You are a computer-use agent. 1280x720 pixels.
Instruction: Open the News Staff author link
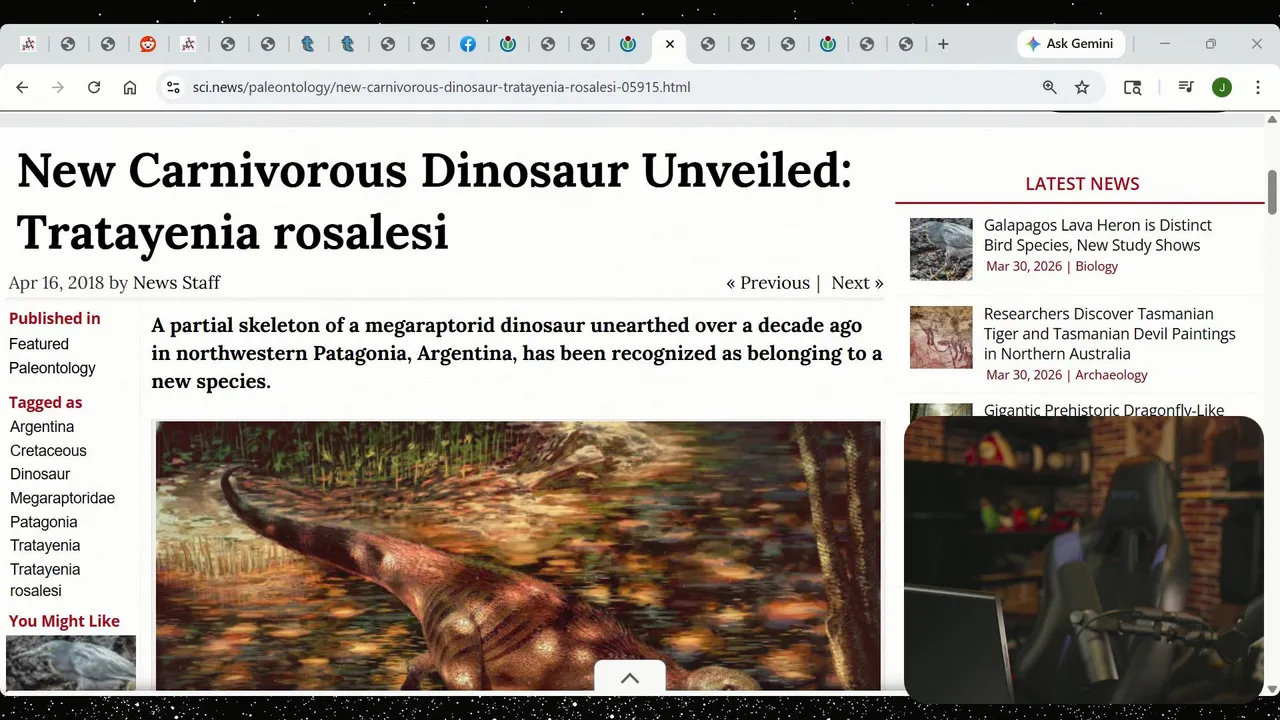(176, 283)
